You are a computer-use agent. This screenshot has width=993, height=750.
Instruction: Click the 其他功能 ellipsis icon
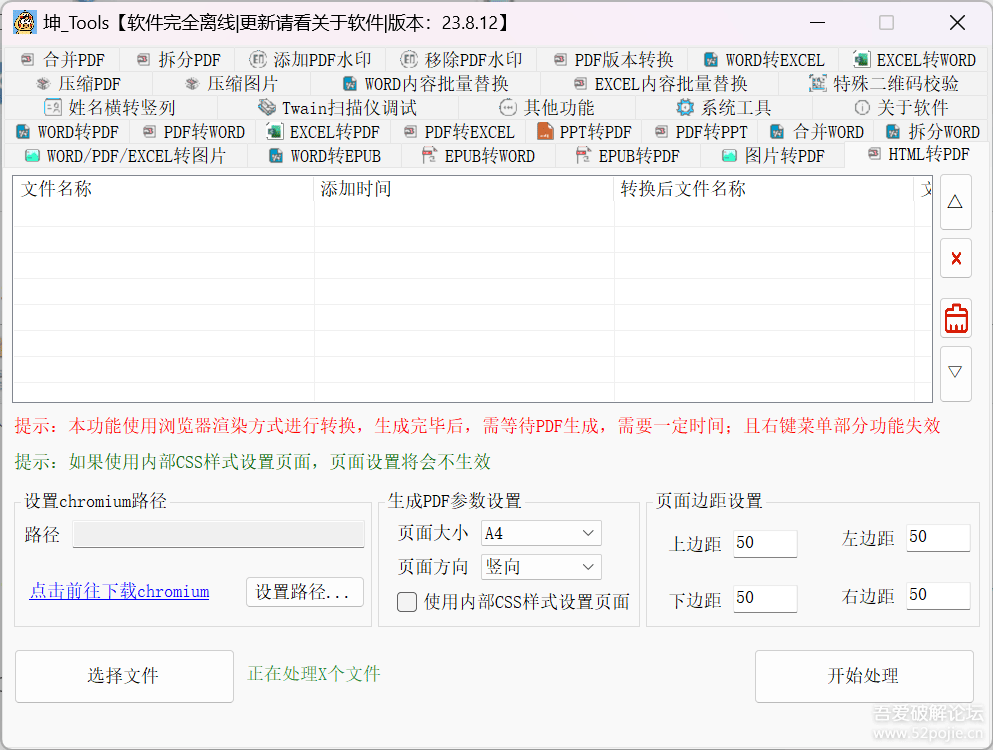pos(508,108)
